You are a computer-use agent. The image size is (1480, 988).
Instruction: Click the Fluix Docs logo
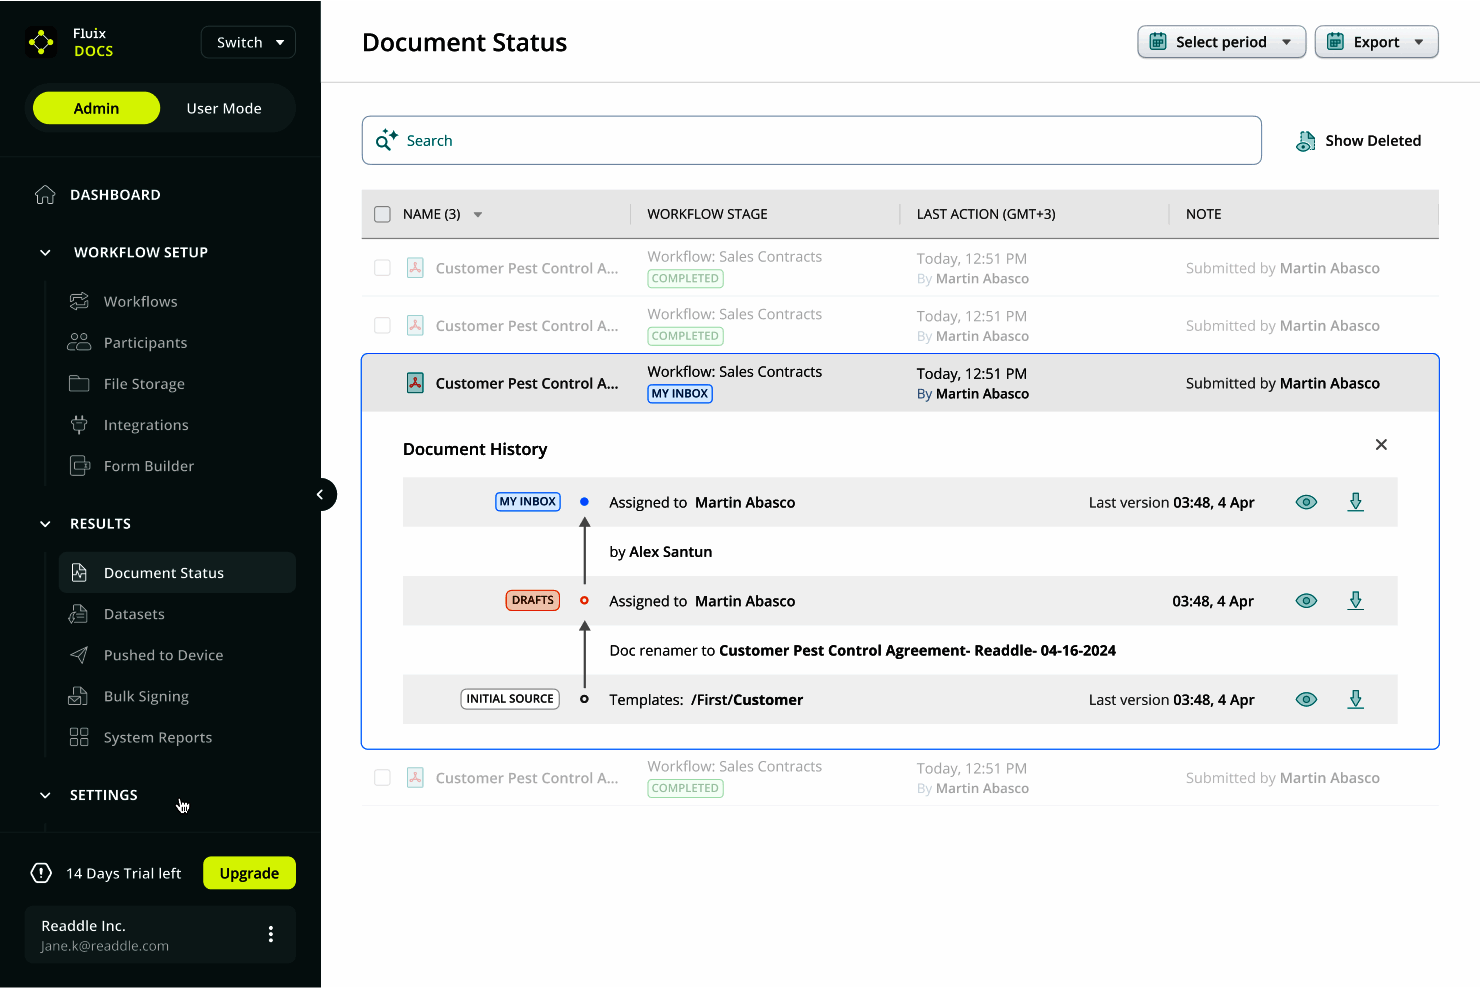point(42,42)
